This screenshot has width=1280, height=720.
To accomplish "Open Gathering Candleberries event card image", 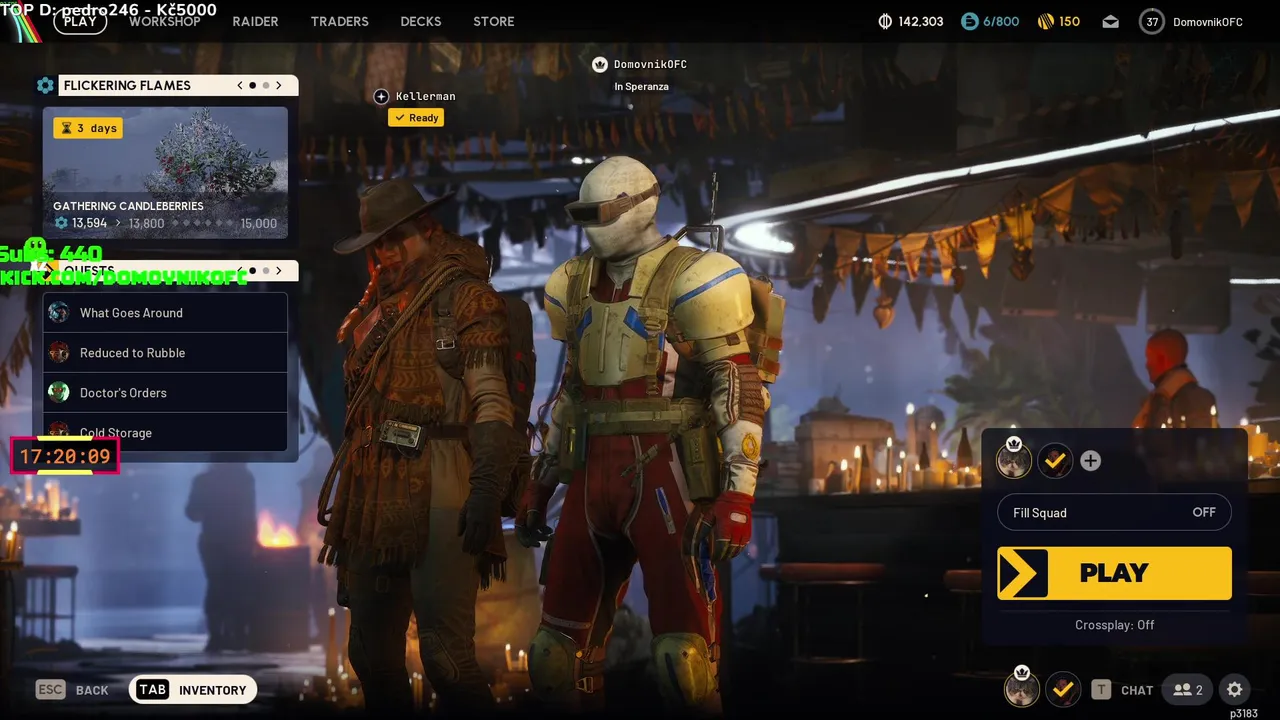I will 165,173.
